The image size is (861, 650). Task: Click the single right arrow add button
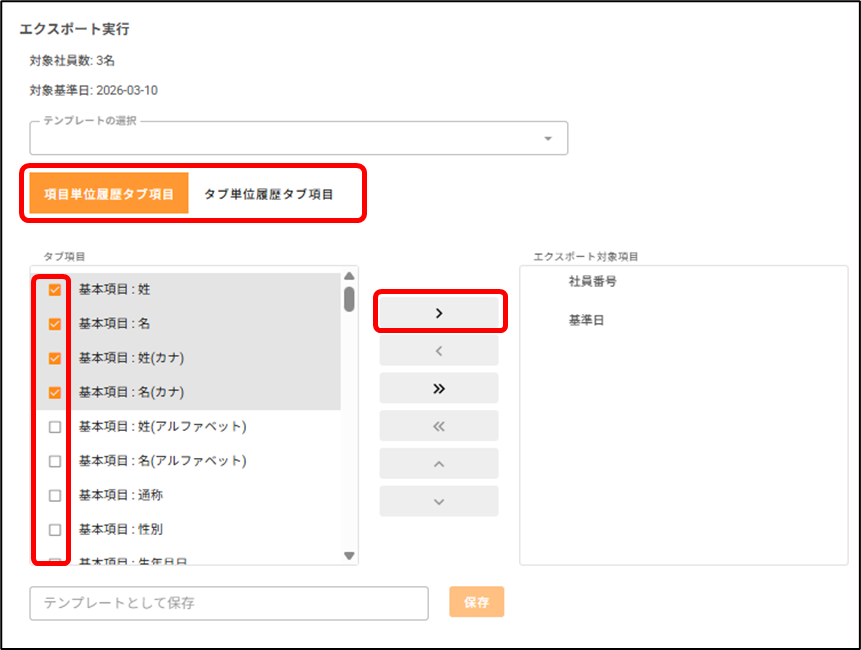point(438,313)
